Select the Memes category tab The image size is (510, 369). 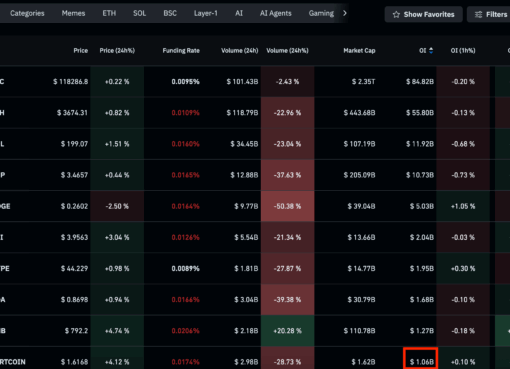73,13
